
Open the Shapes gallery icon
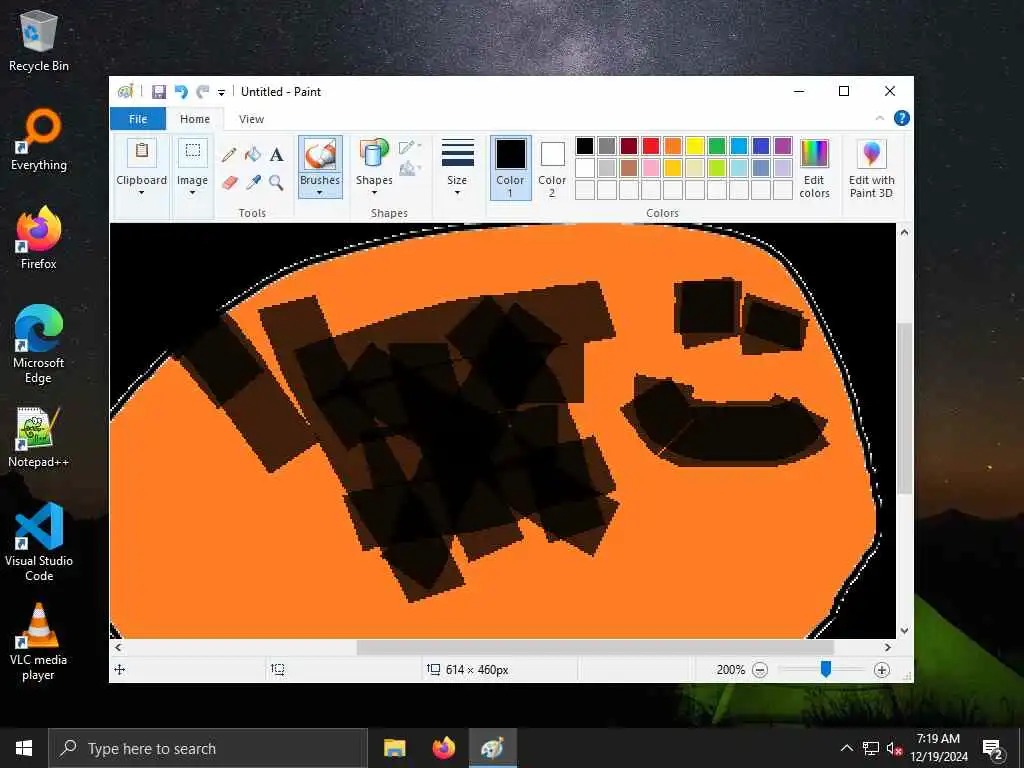pos(374,154)
